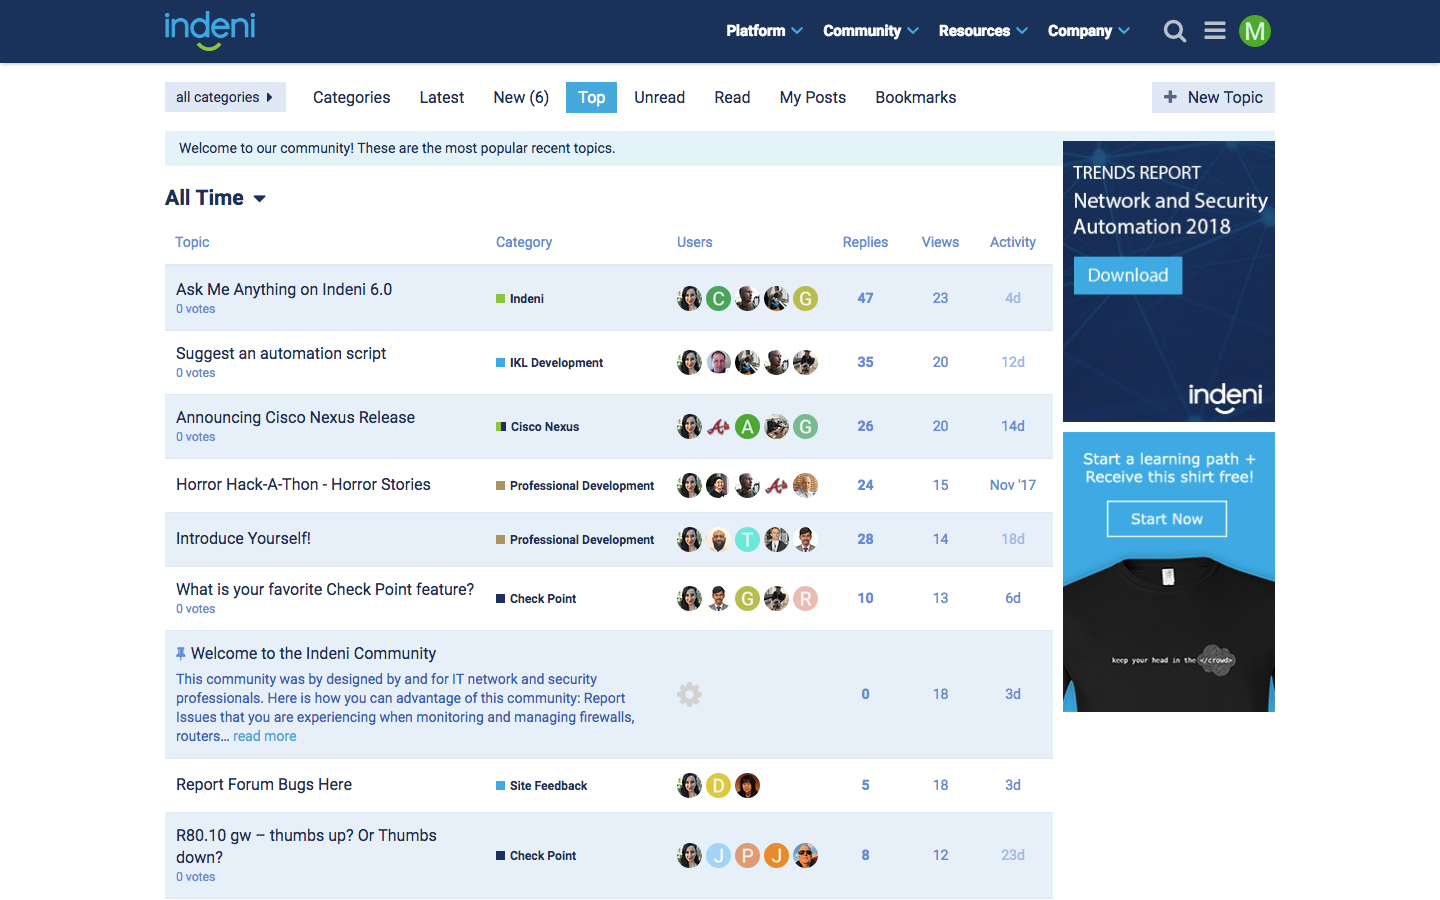The image size is (1440, 900).
Task: Open Welcome to the Indeni Community topic
Action: [x=313, y=653]
